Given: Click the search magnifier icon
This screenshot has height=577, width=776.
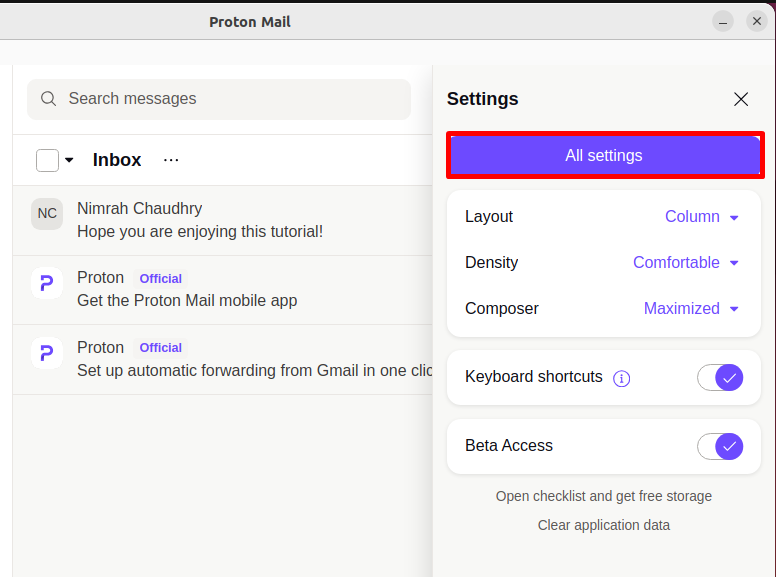Looking at the screenshot, I should point(48,99).
